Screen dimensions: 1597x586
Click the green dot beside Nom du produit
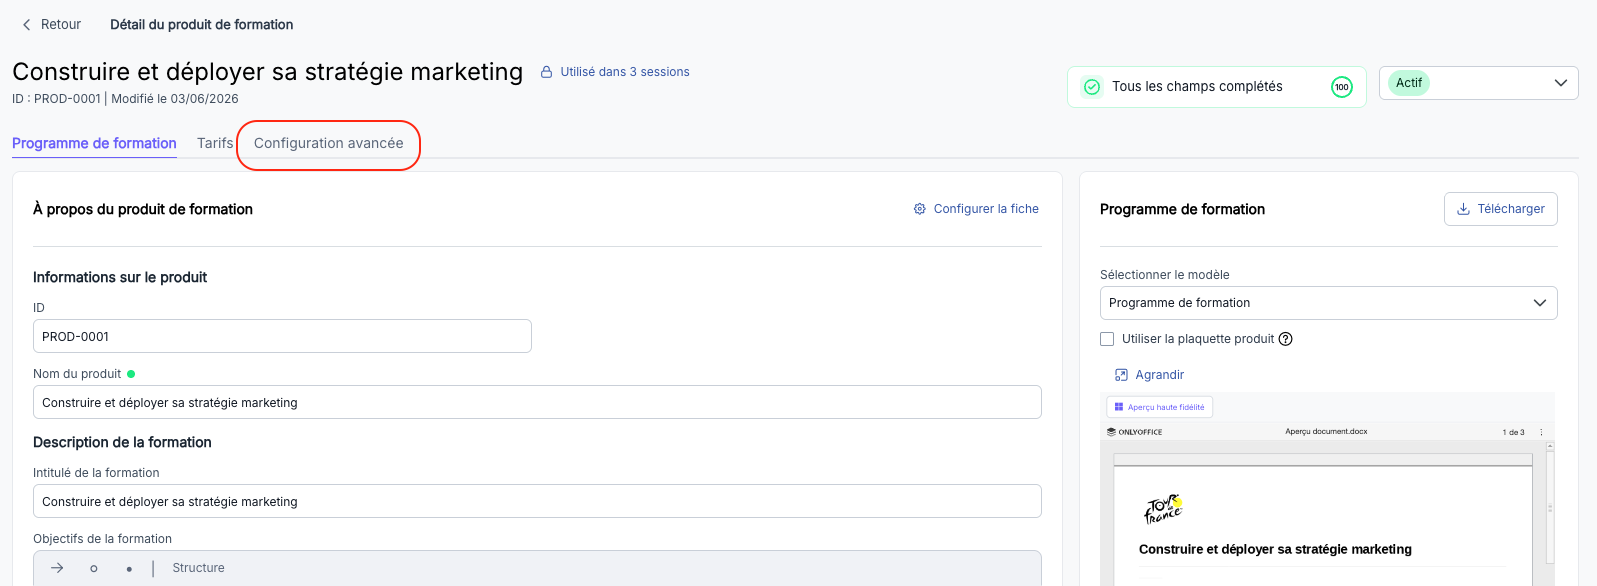click(131, 374)
